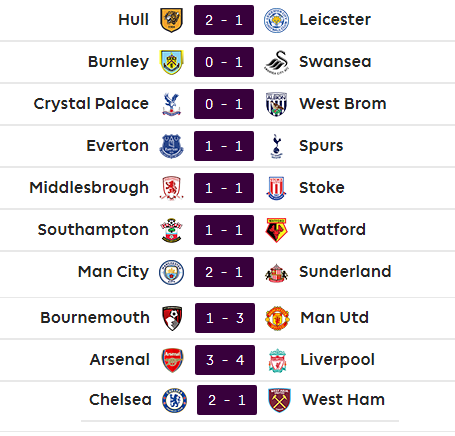Select the Arsenal cannon crest

(x=172, y=360)
